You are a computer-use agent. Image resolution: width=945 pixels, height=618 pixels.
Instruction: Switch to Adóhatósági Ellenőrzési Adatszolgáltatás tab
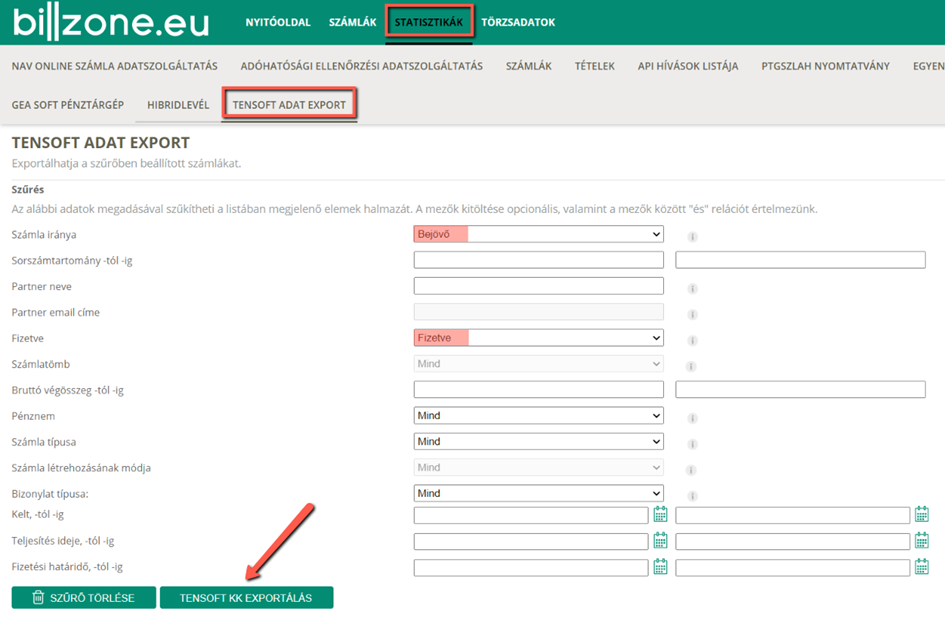click(362, 66)
